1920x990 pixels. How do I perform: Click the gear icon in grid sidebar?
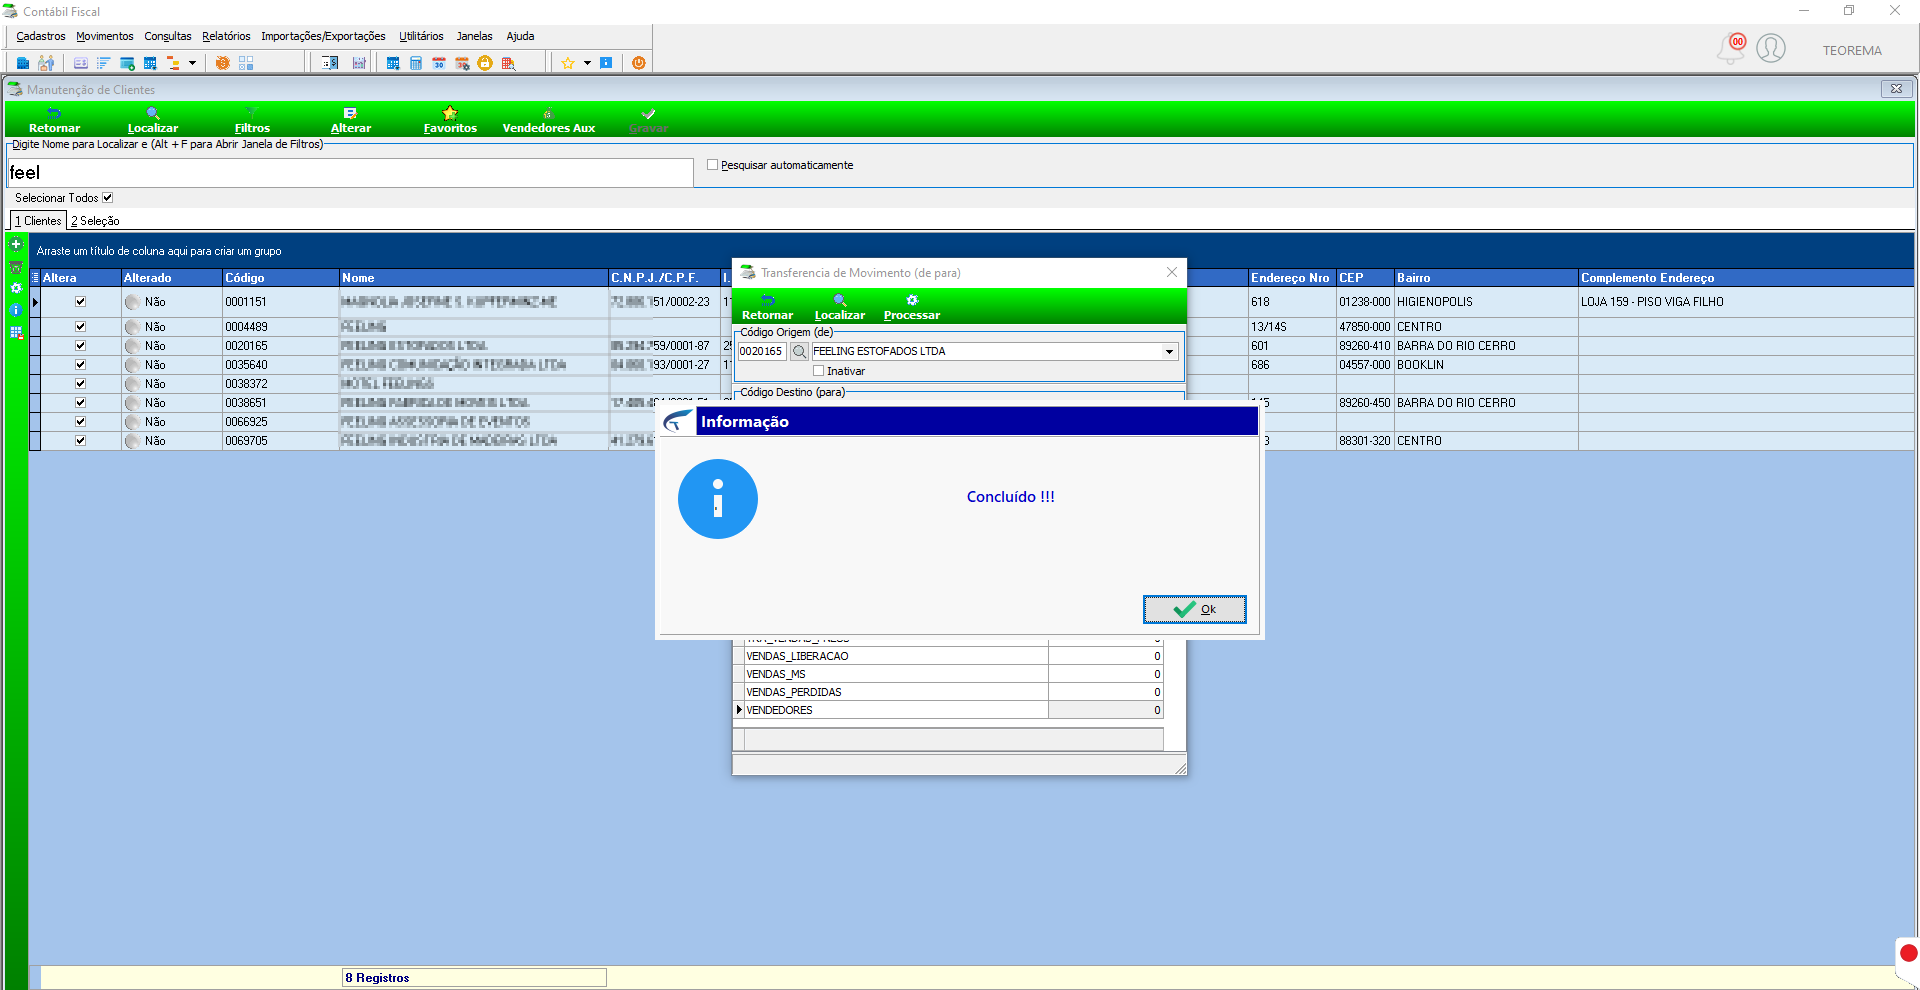point(16,288)
